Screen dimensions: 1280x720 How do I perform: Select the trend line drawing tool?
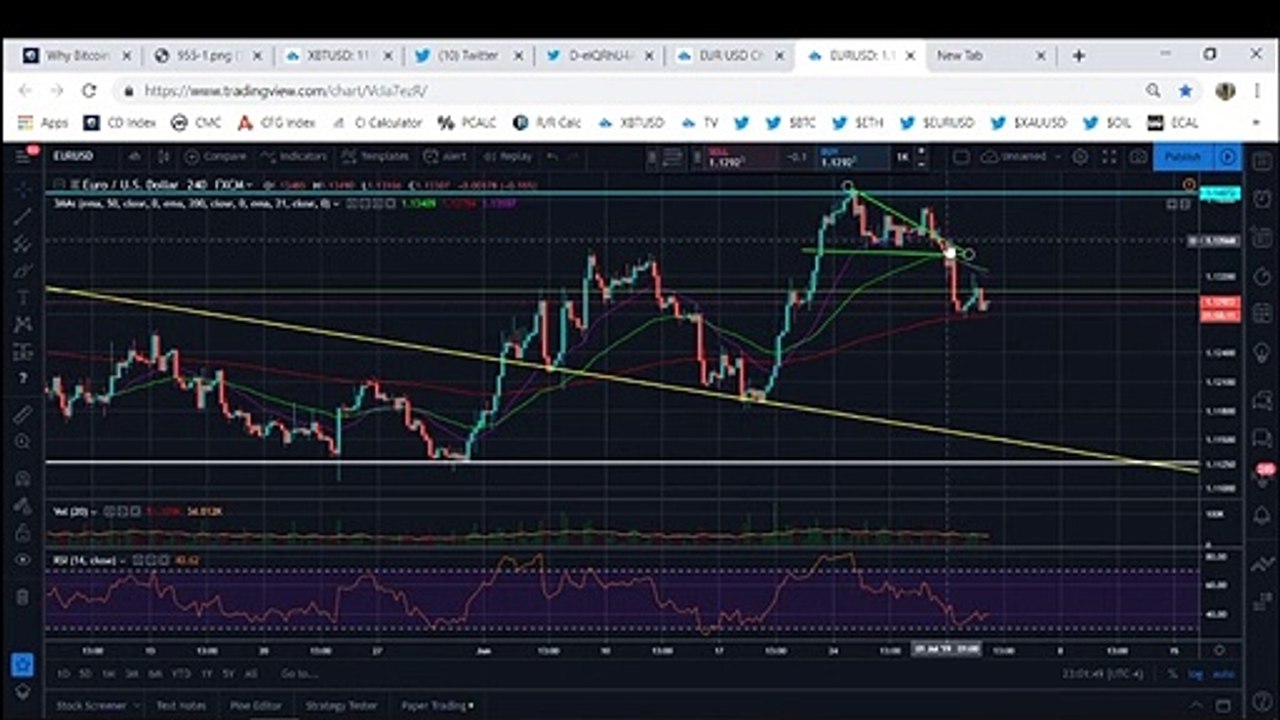[x=22, y=216]
